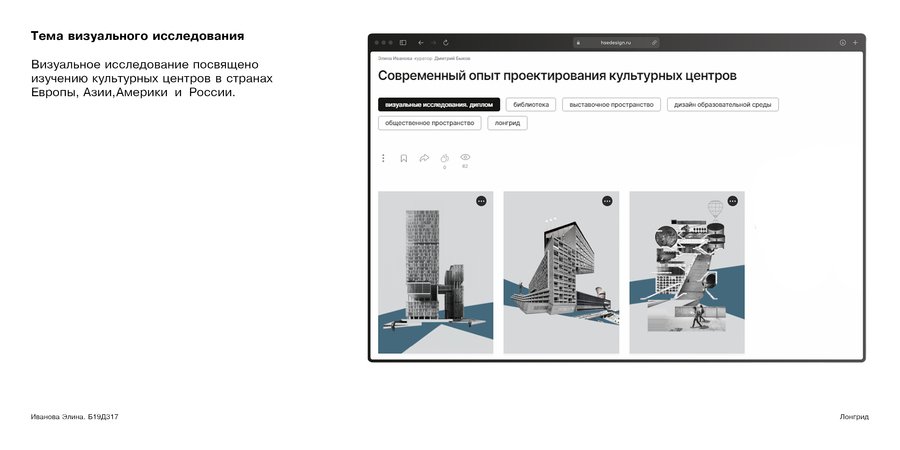Open the browser downloads icon

[843, 42]
